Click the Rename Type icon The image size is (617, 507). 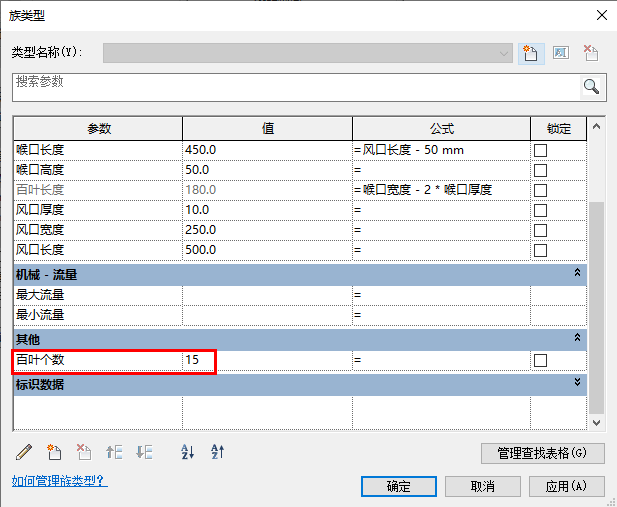click(561, 53)
